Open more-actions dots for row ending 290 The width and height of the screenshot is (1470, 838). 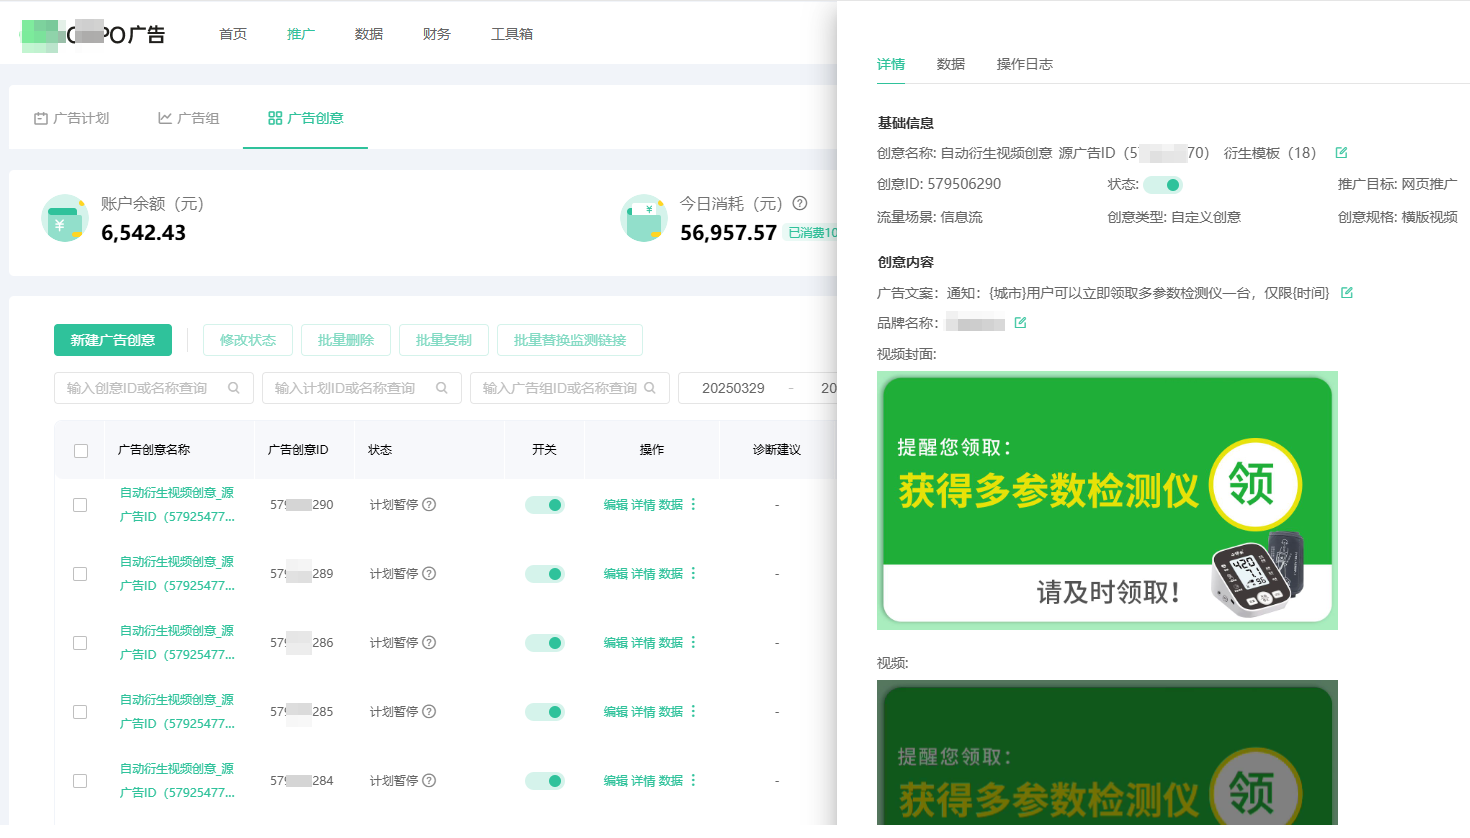coord(693,504)
